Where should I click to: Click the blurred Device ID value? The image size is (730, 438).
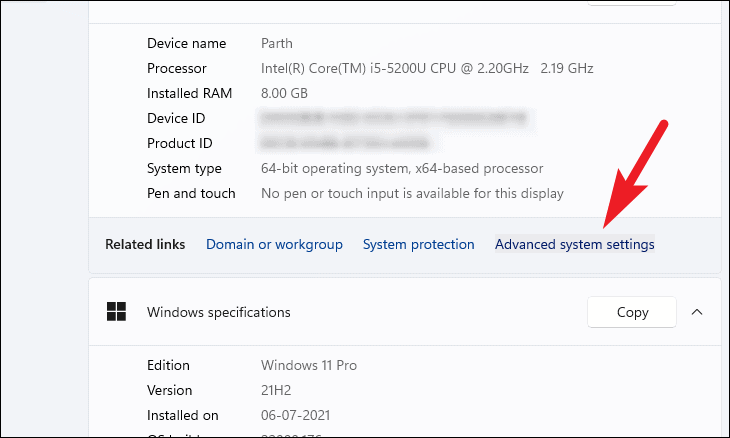394,119
